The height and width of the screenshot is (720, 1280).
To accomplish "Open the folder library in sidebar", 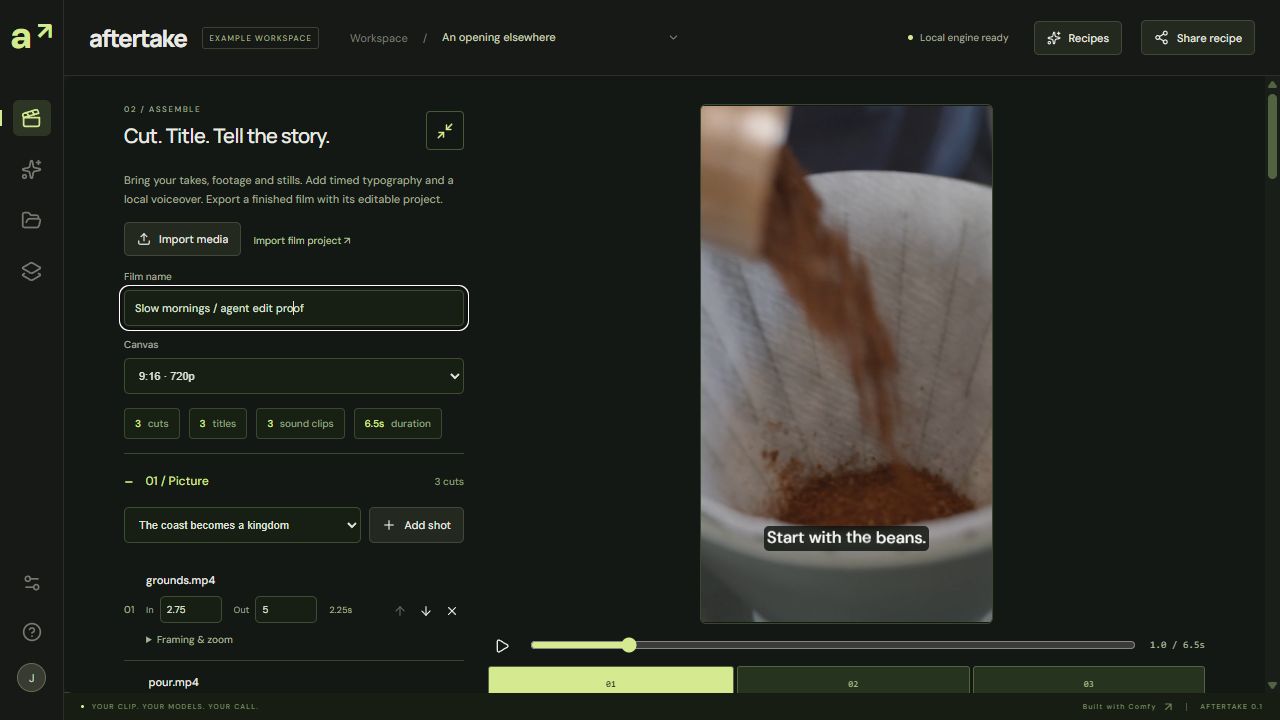I will [31, 220].
